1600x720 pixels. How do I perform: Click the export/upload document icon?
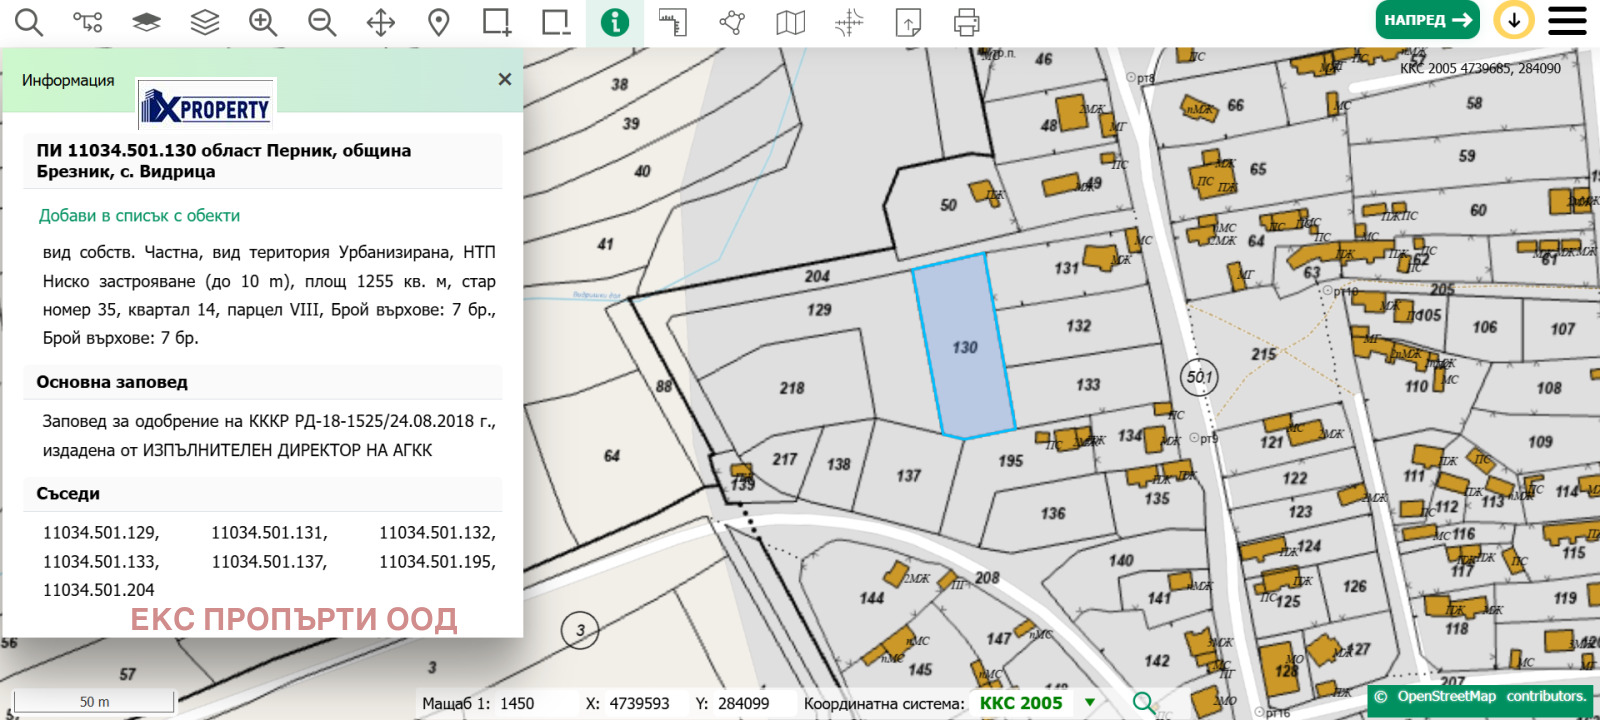click(x=908, y=22)
